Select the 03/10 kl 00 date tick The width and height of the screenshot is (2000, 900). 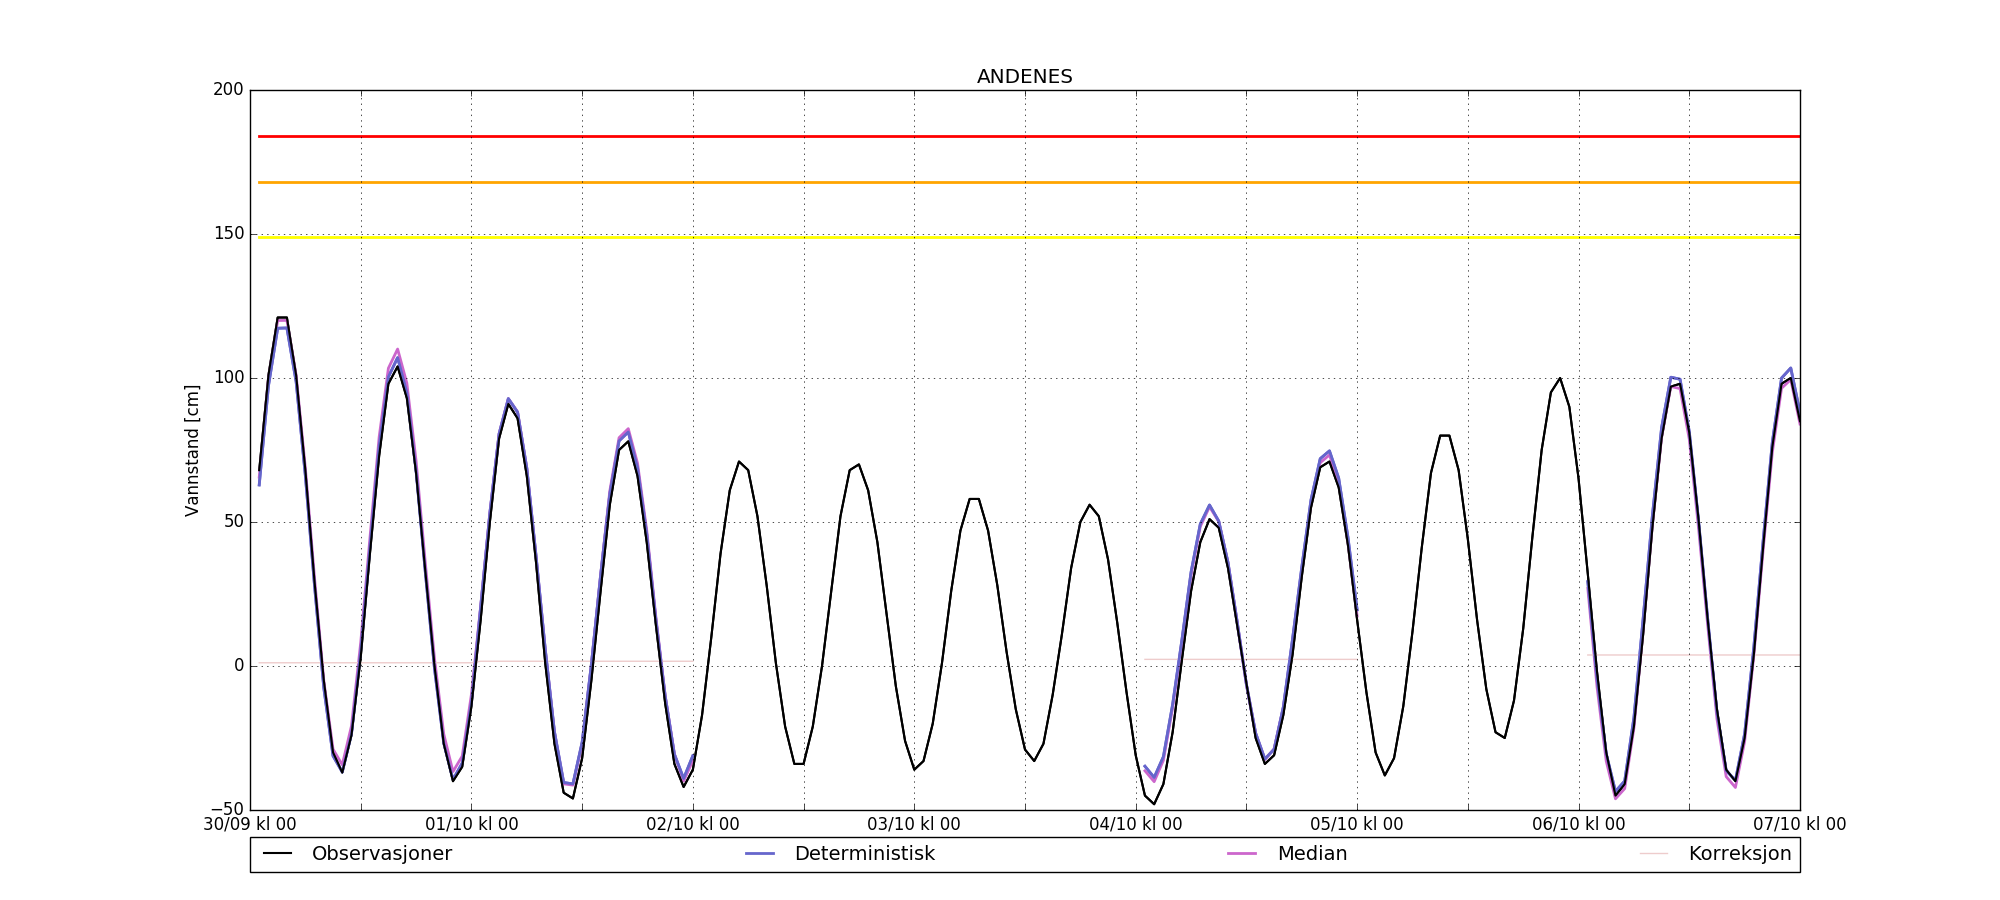click(x=914, y=825)
